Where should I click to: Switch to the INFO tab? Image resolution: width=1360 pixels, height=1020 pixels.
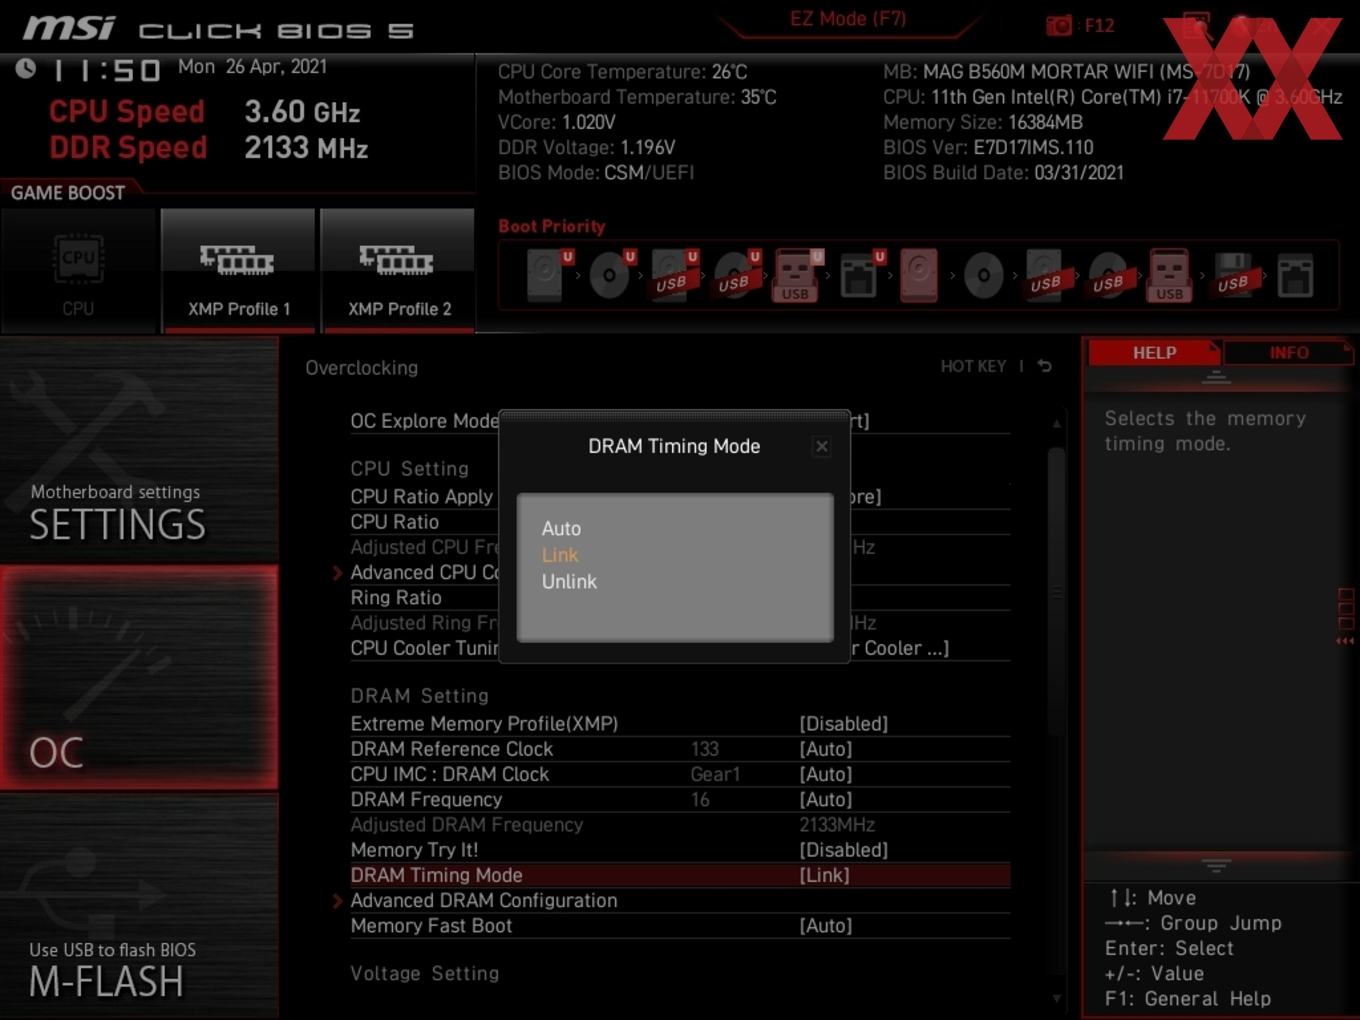point(1288,352)
